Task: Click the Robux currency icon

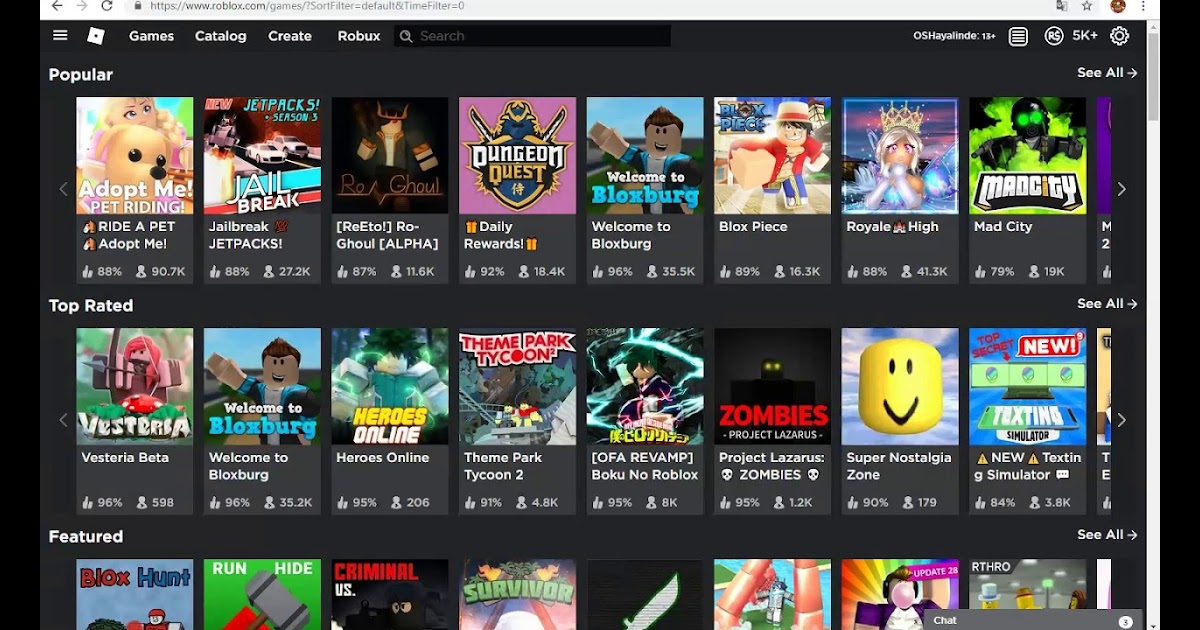Action: click(x=1053, y=36)
